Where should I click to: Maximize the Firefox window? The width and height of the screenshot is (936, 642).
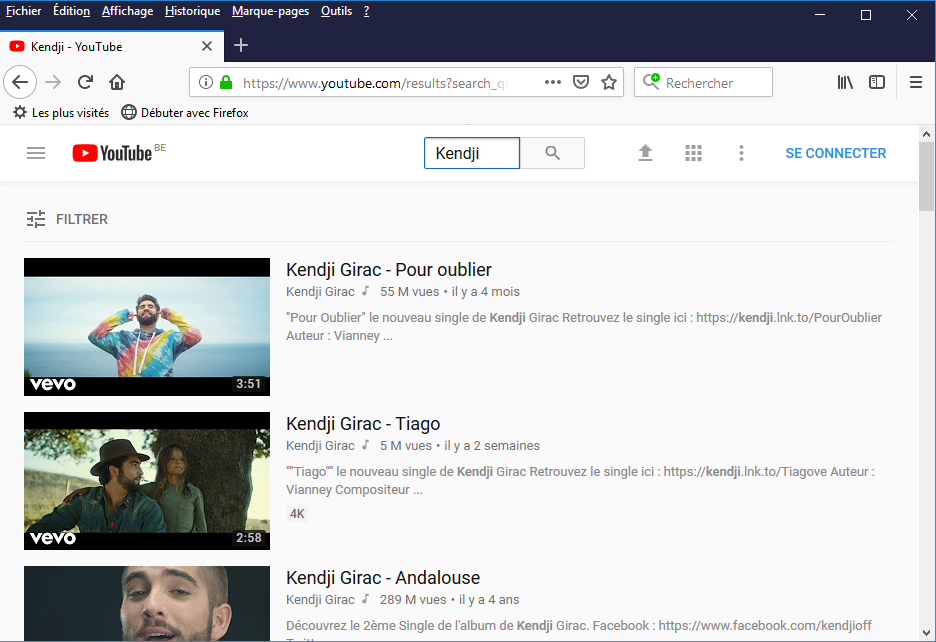click(x=866, y=15)
